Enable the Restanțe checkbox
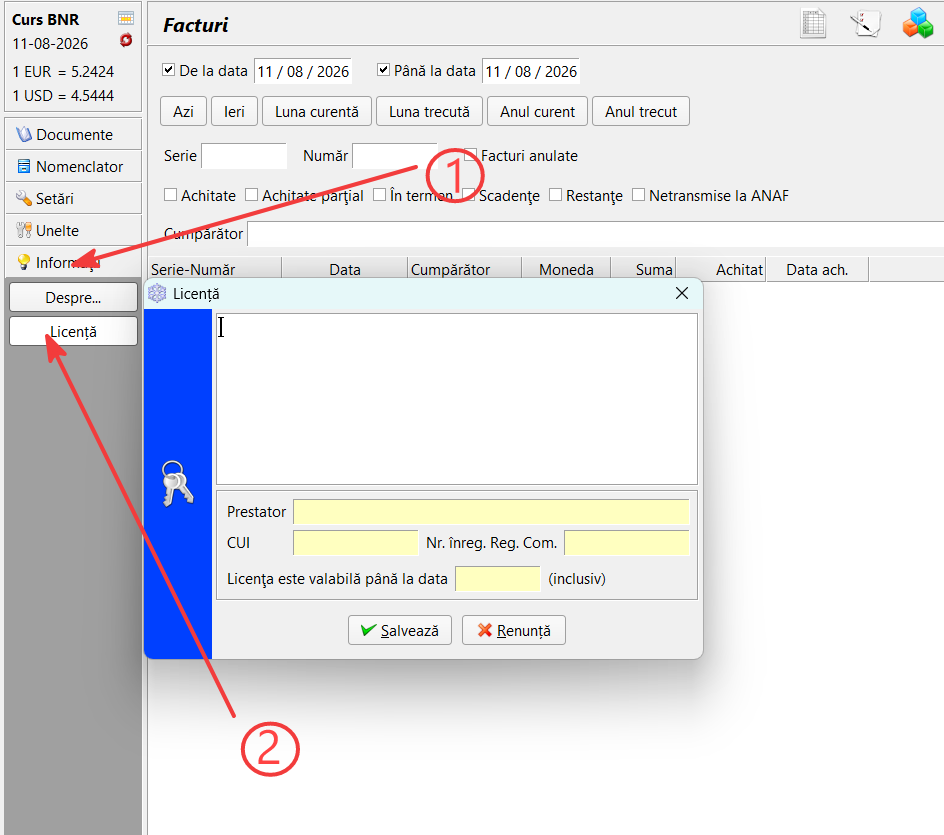Viewport: 944px width, 835px height. coord(555,194)
